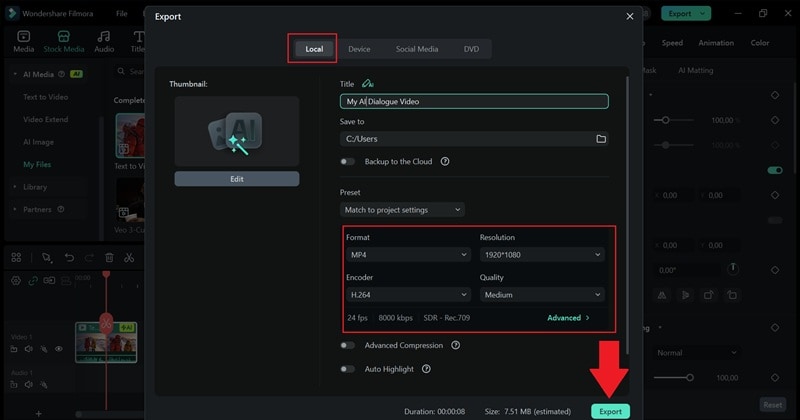Collapse the AI Media section in sidebar
800x420 pixels.
15,74
